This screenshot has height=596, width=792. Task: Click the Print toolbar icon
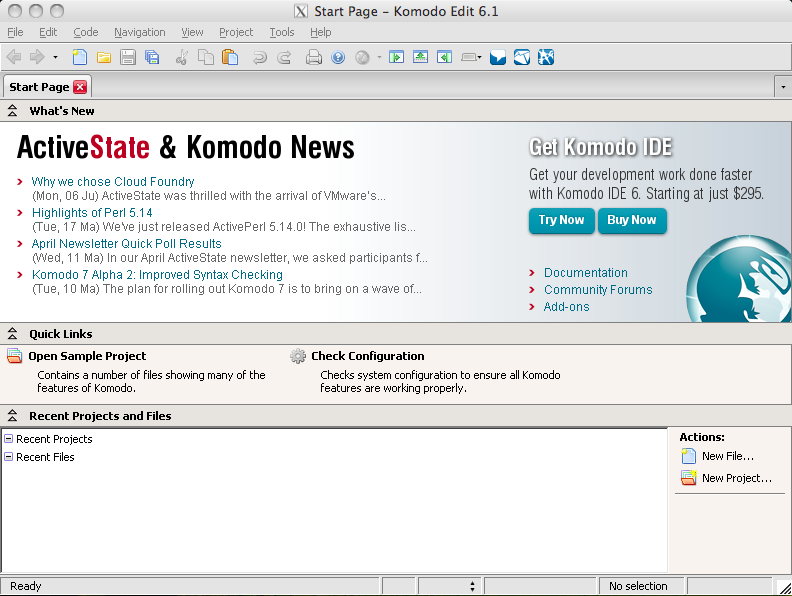click(314, 57)
